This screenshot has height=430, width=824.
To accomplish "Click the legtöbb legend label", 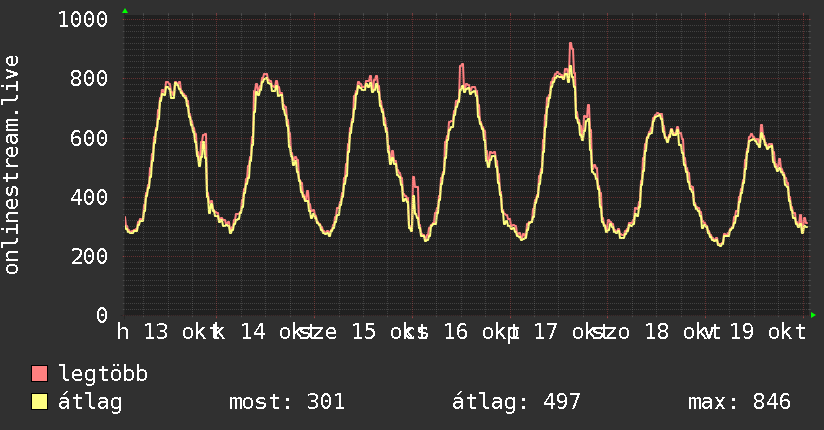I will (103, 374).
